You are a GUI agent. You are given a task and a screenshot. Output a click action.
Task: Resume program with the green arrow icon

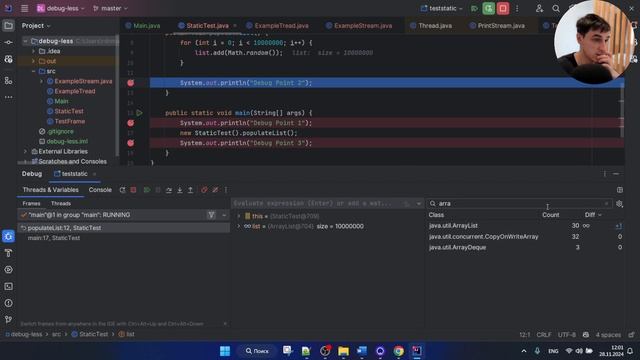coord(147,190)
